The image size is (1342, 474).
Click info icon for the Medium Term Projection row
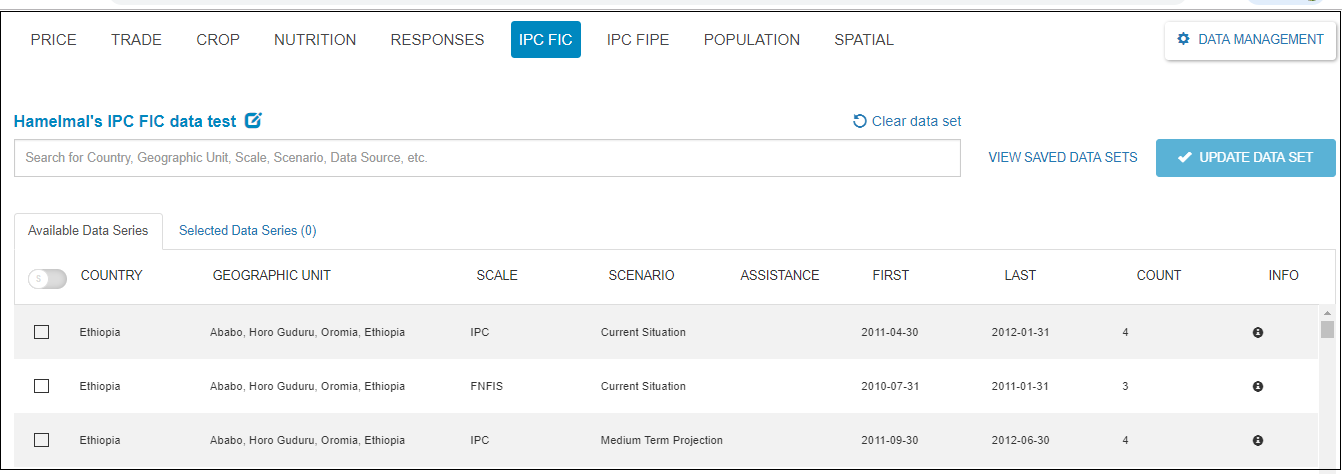click(1258, 440)
